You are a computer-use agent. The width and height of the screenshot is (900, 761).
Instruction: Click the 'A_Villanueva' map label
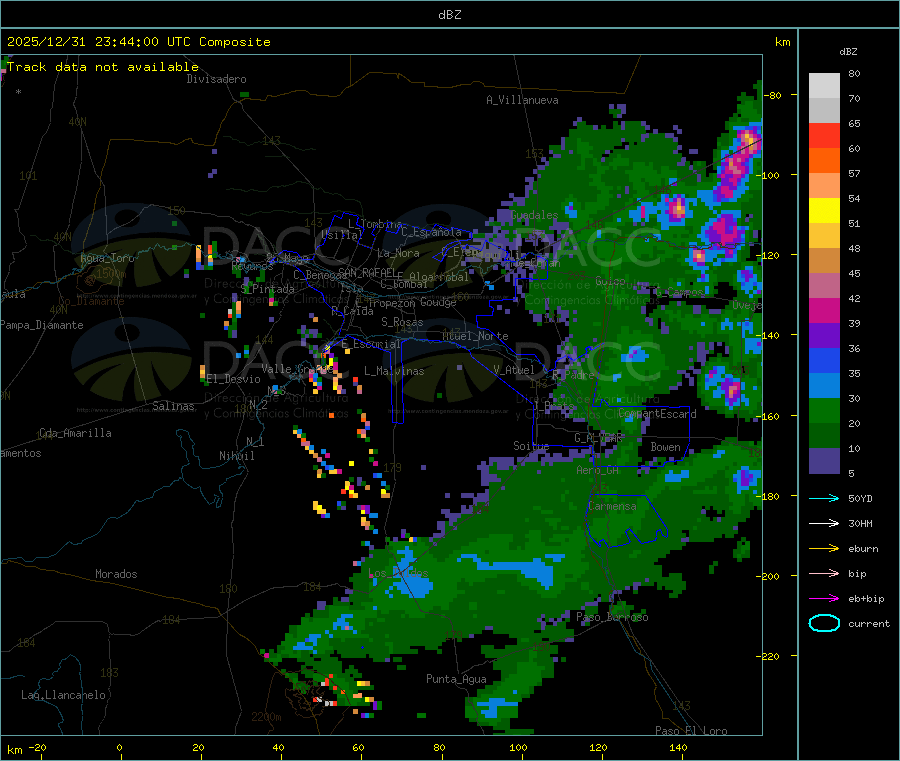pos(522,100)
